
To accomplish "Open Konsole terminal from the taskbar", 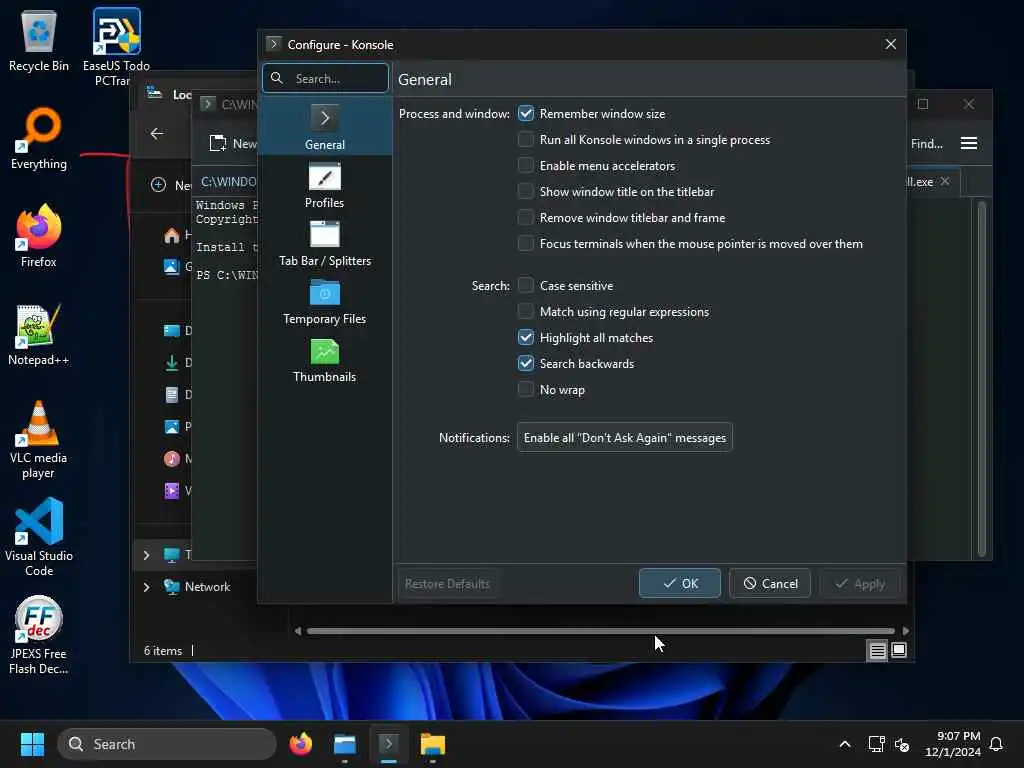I will tap(389, 744).
